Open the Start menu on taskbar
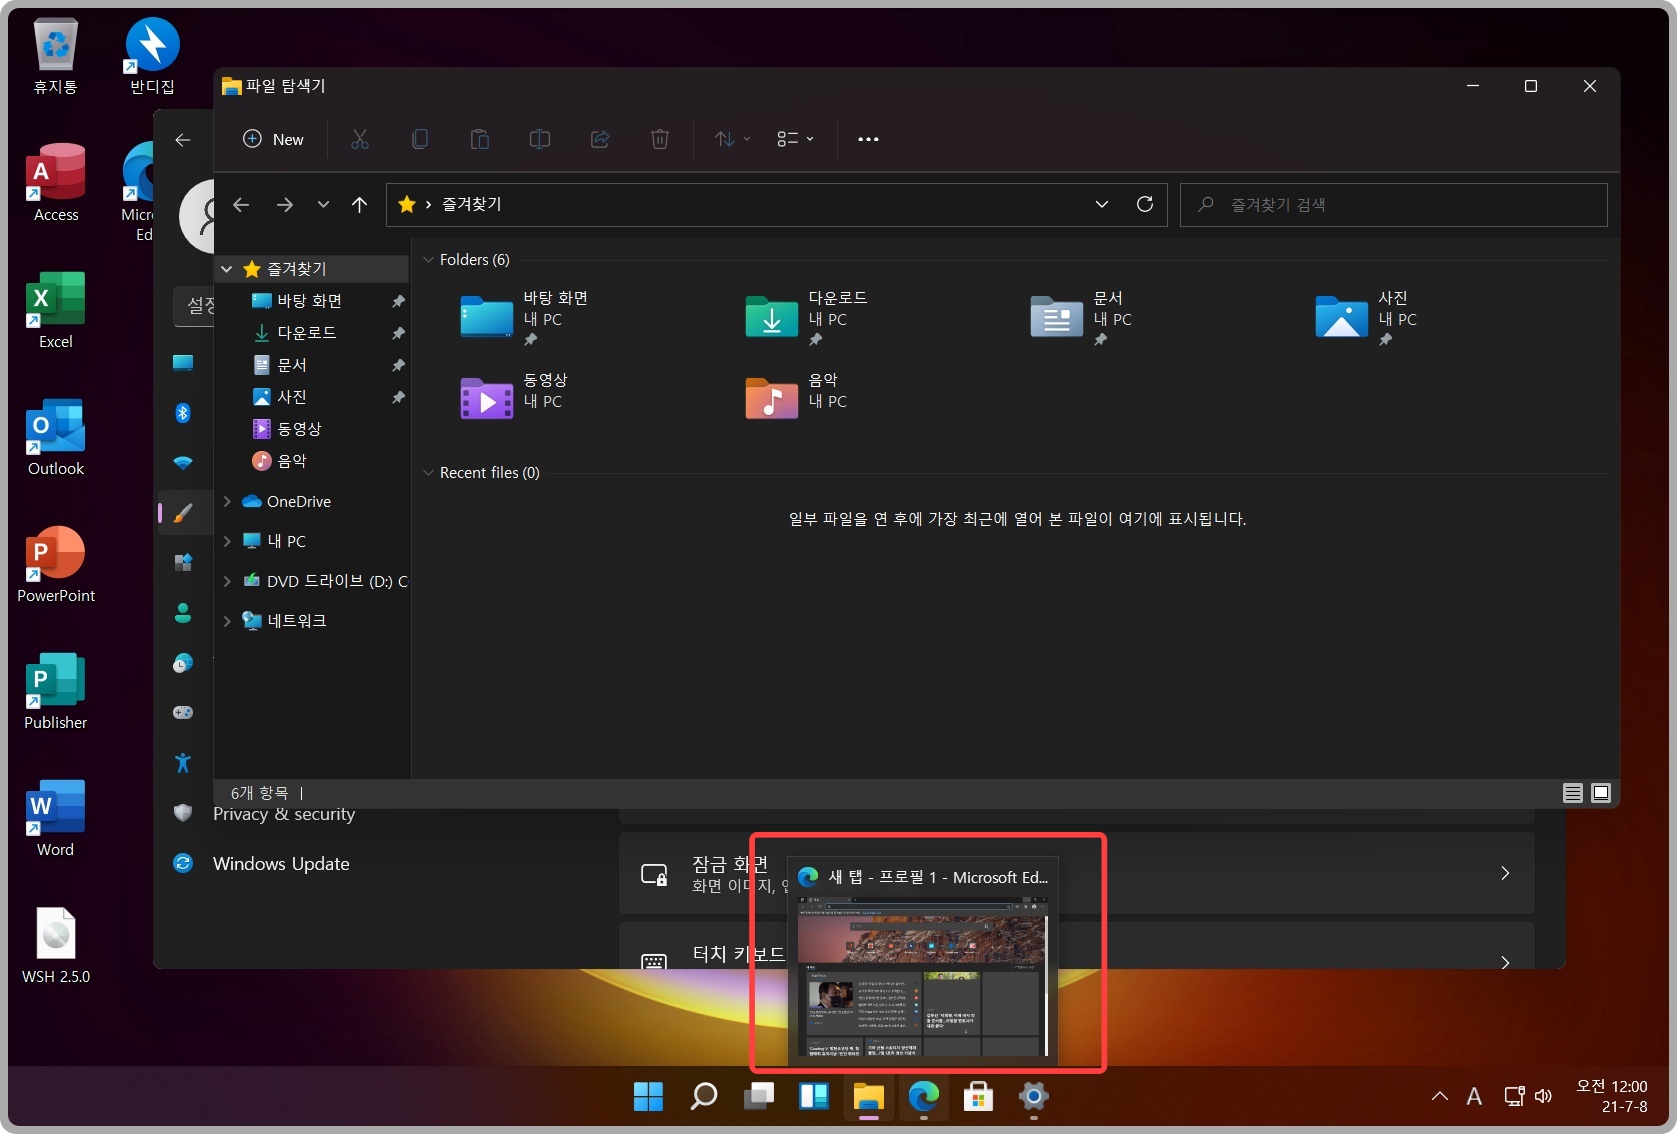1677x1134 pixels. coord(648,1097)
